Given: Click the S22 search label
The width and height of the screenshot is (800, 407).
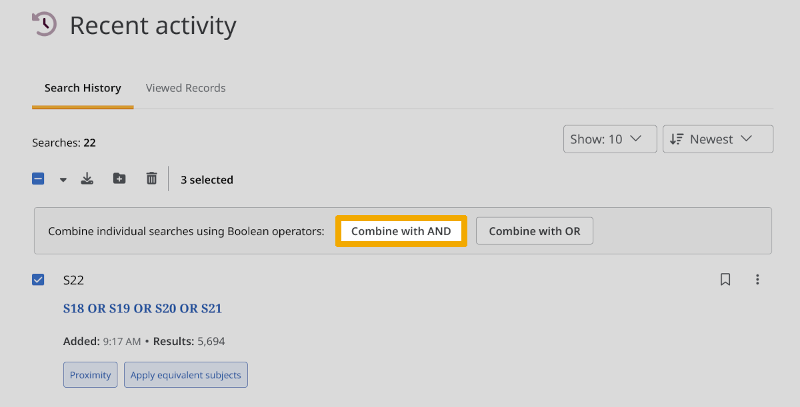Looking at the screenshot, I should pos(73,281).
